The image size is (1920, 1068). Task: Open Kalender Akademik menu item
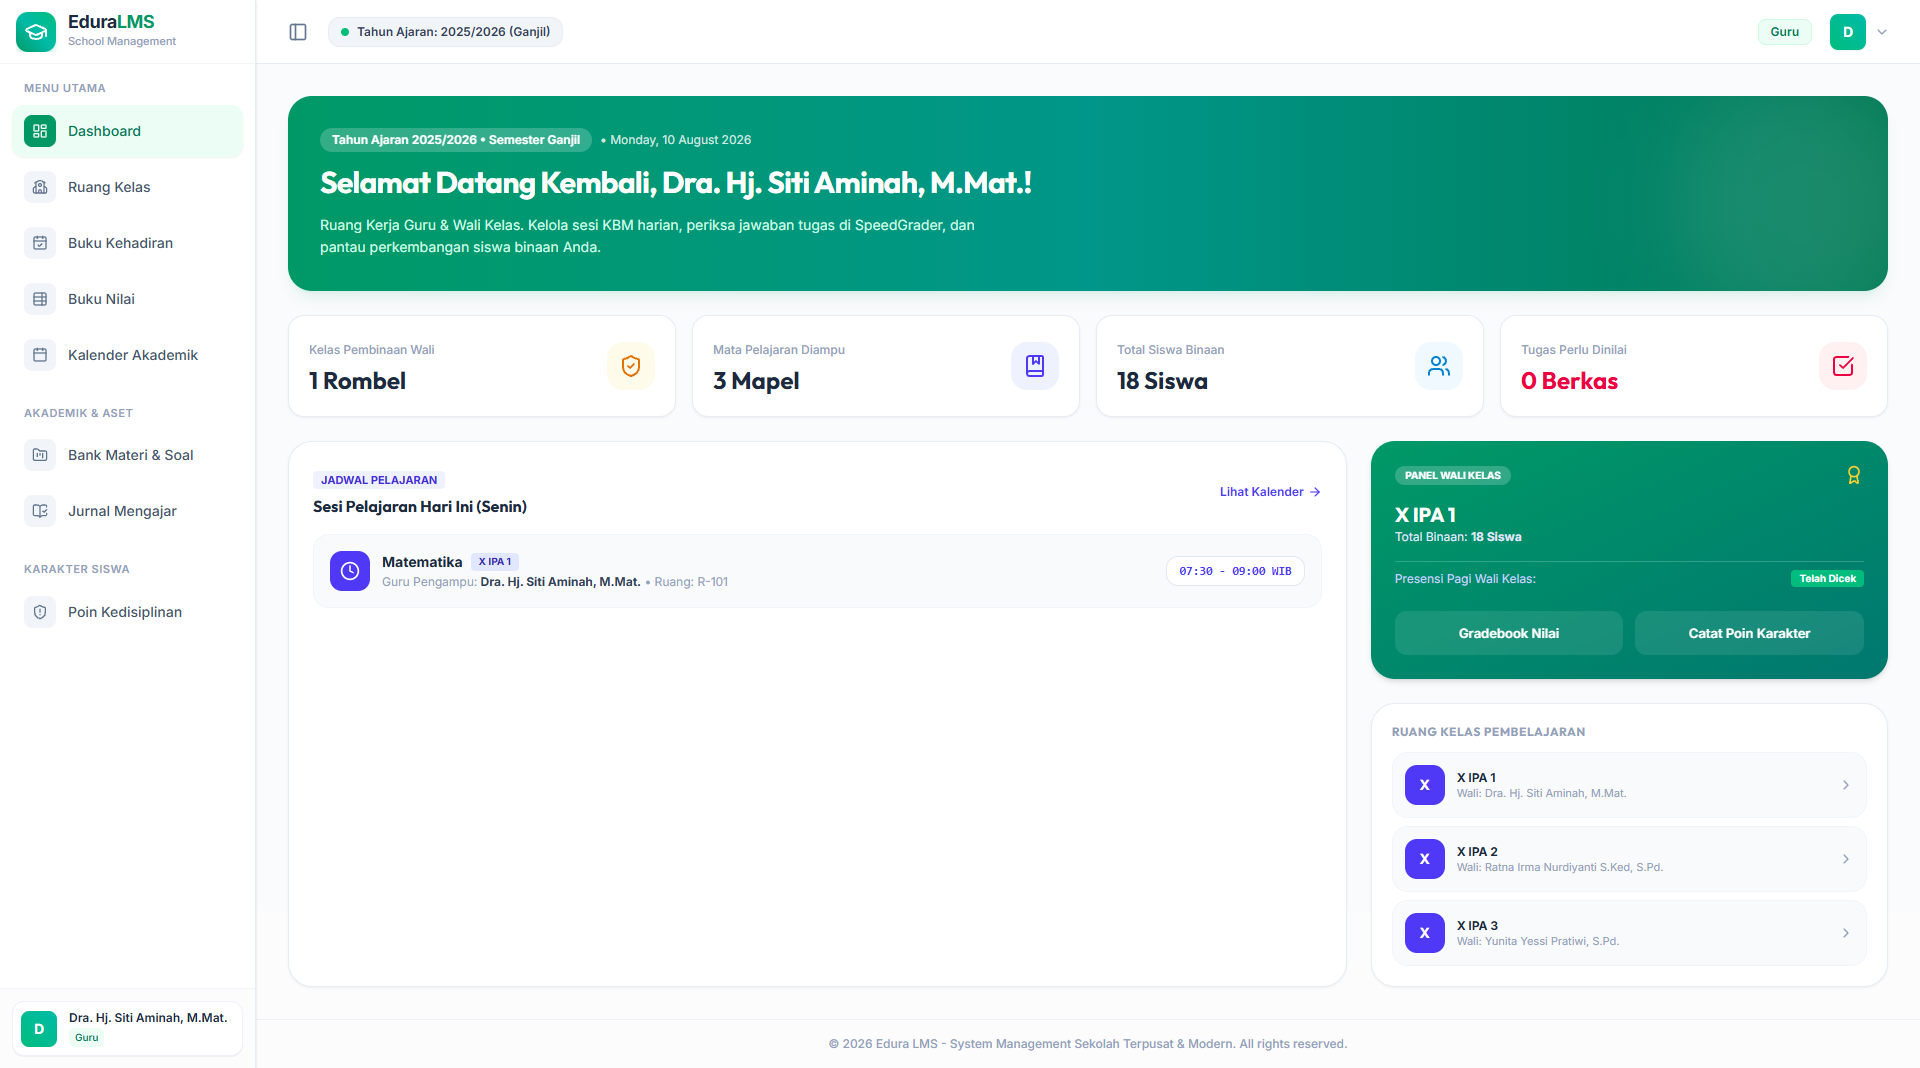[x=128, y=355]
